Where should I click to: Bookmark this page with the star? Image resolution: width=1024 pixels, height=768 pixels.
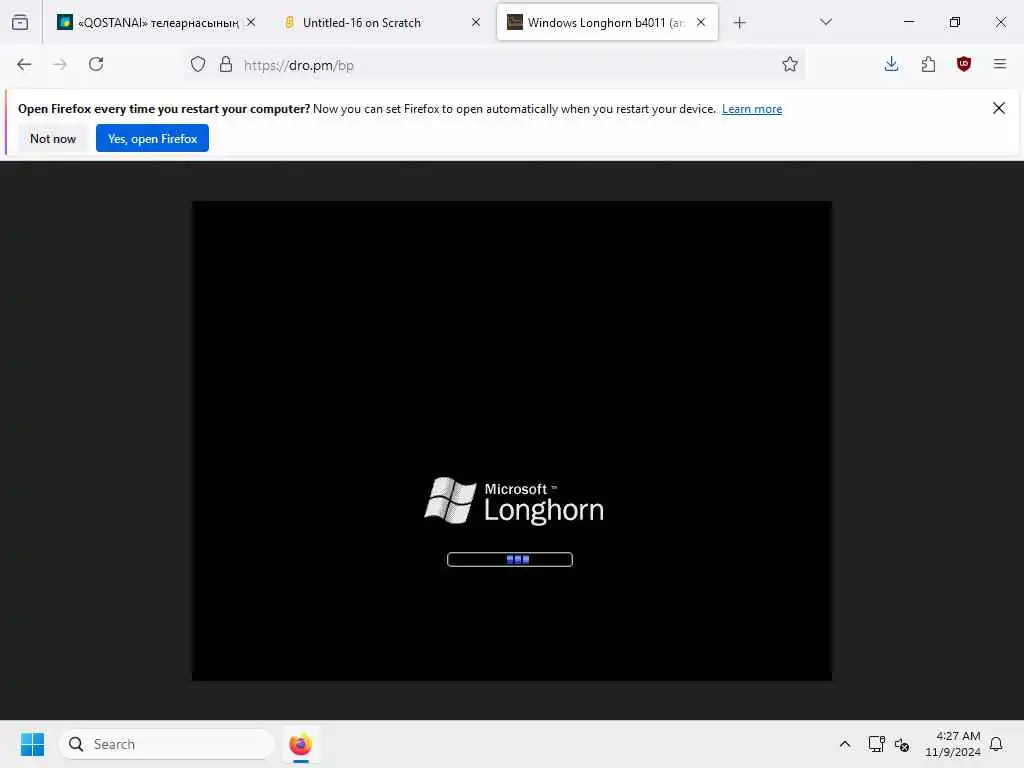(790, 64)
